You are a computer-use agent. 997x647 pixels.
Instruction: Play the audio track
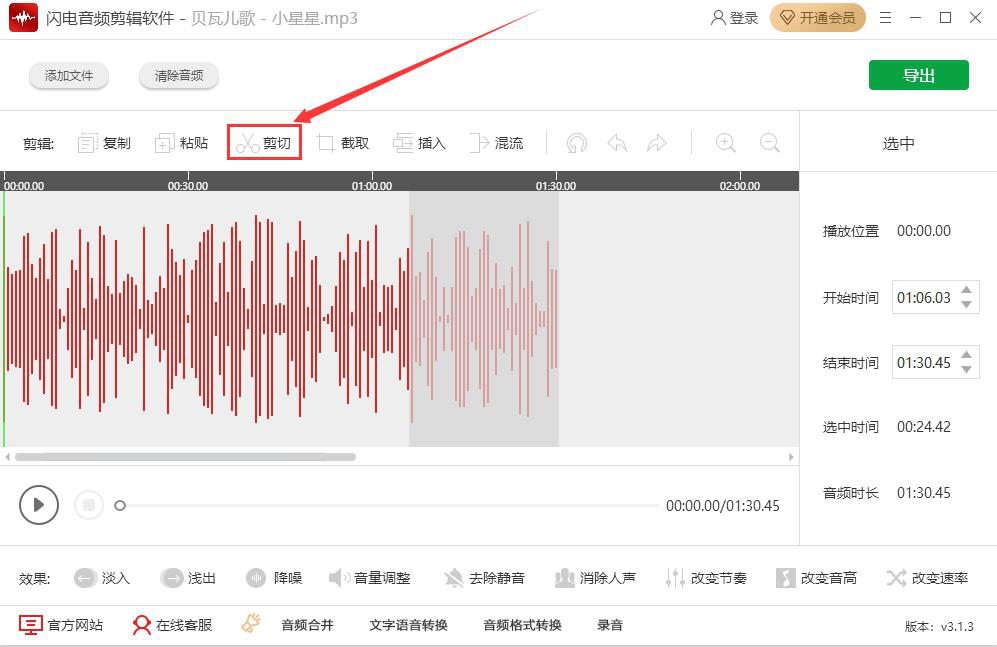click(39, 505)
